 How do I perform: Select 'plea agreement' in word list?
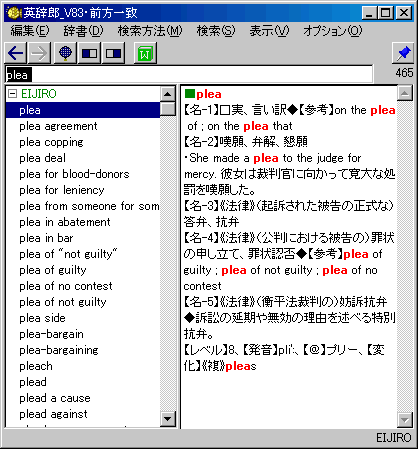pos(58,126)
